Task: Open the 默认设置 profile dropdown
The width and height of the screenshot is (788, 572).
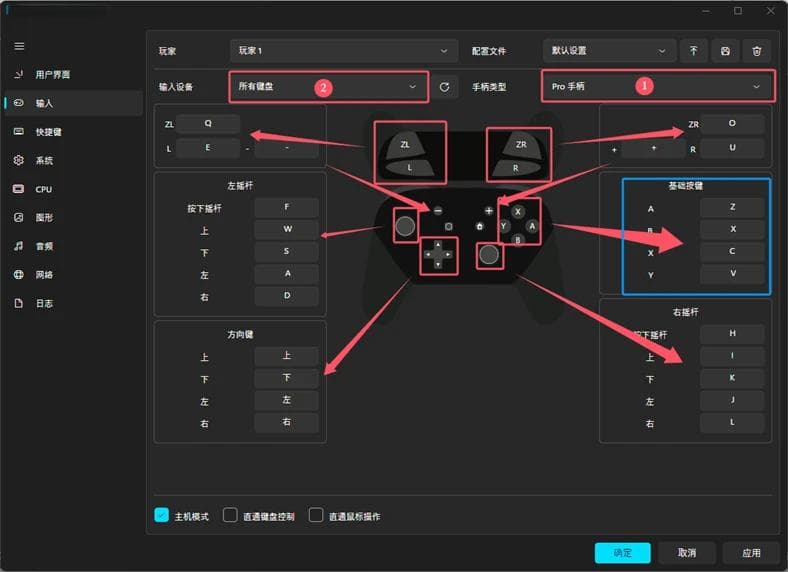Action: 609,51
